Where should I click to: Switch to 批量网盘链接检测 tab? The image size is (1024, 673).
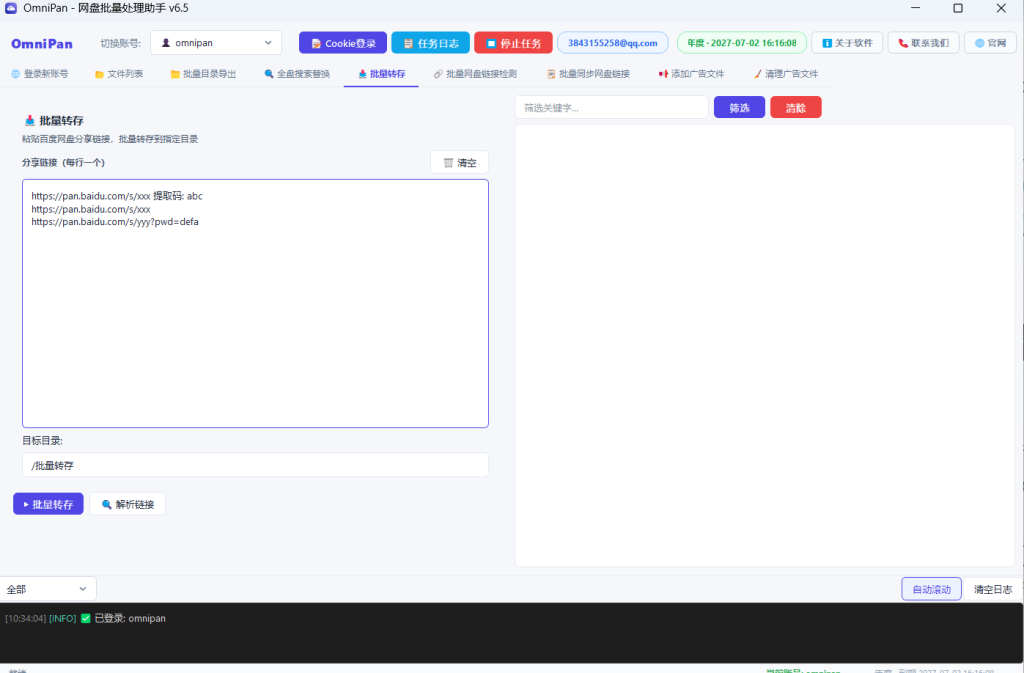[x=475, y=74]
